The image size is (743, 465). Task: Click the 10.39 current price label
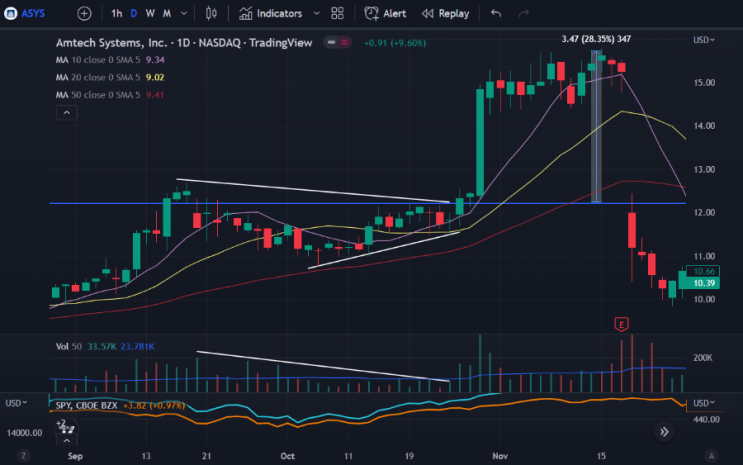(704, 283)
